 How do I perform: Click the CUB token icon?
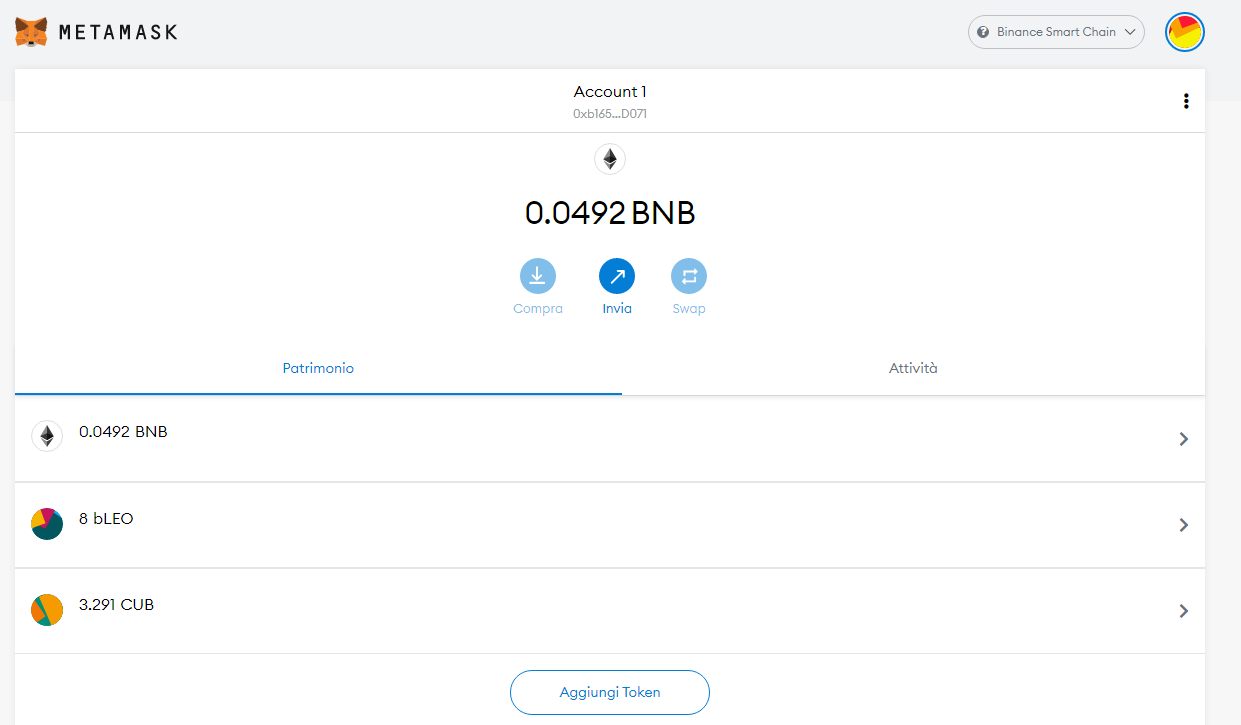click(x=47, y=610)
